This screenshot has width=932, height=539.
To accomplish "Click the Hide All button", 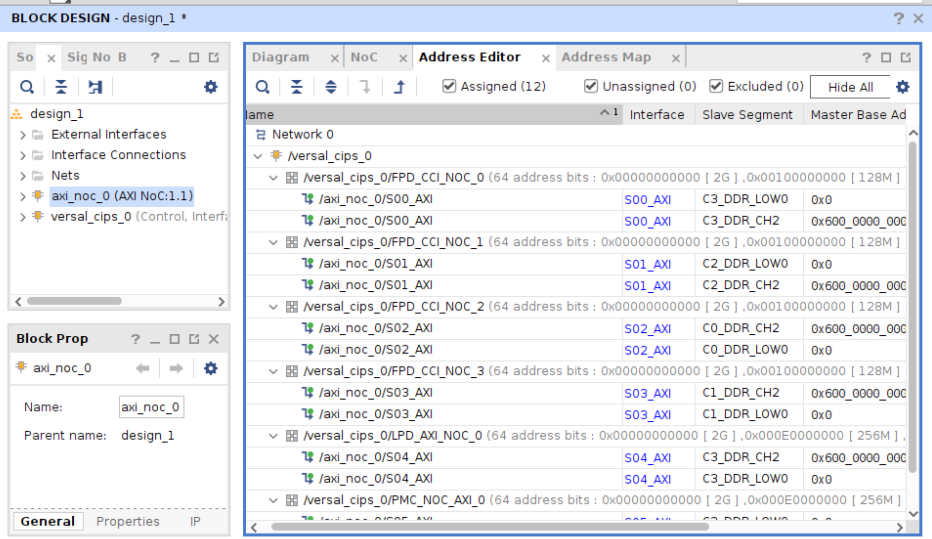I will [850, 87].
